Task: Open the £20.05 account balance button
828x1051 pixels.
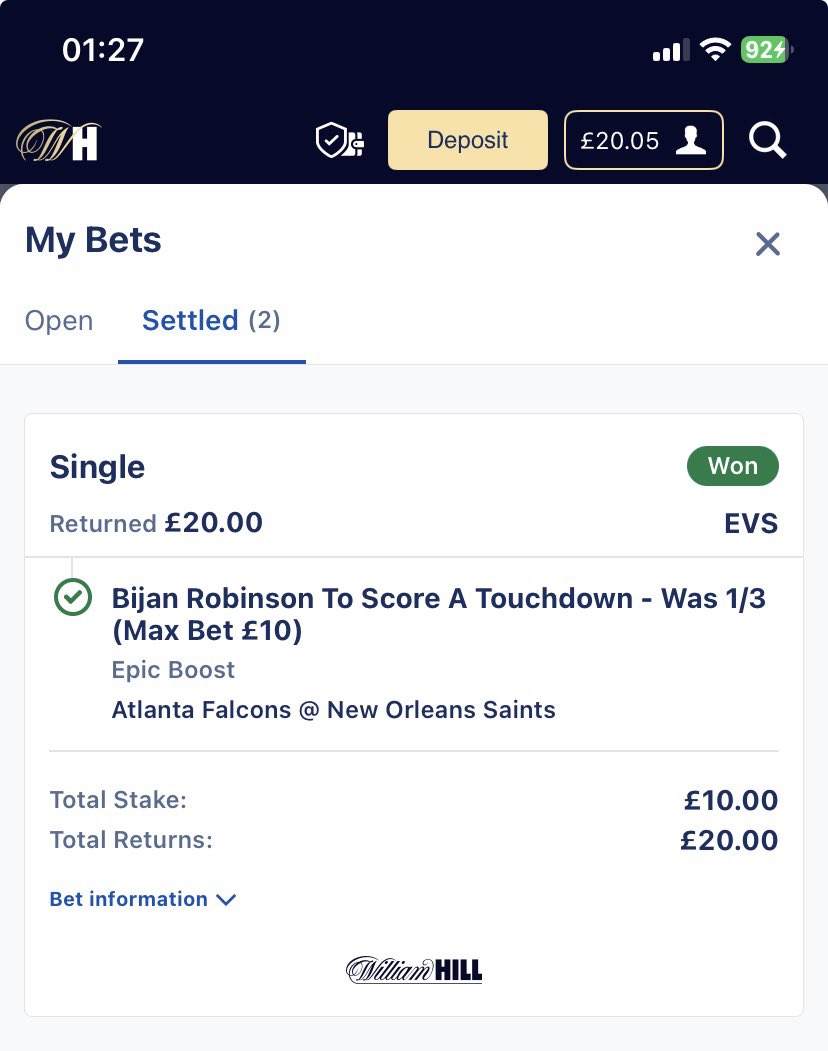Action: (x=644, y=140)
